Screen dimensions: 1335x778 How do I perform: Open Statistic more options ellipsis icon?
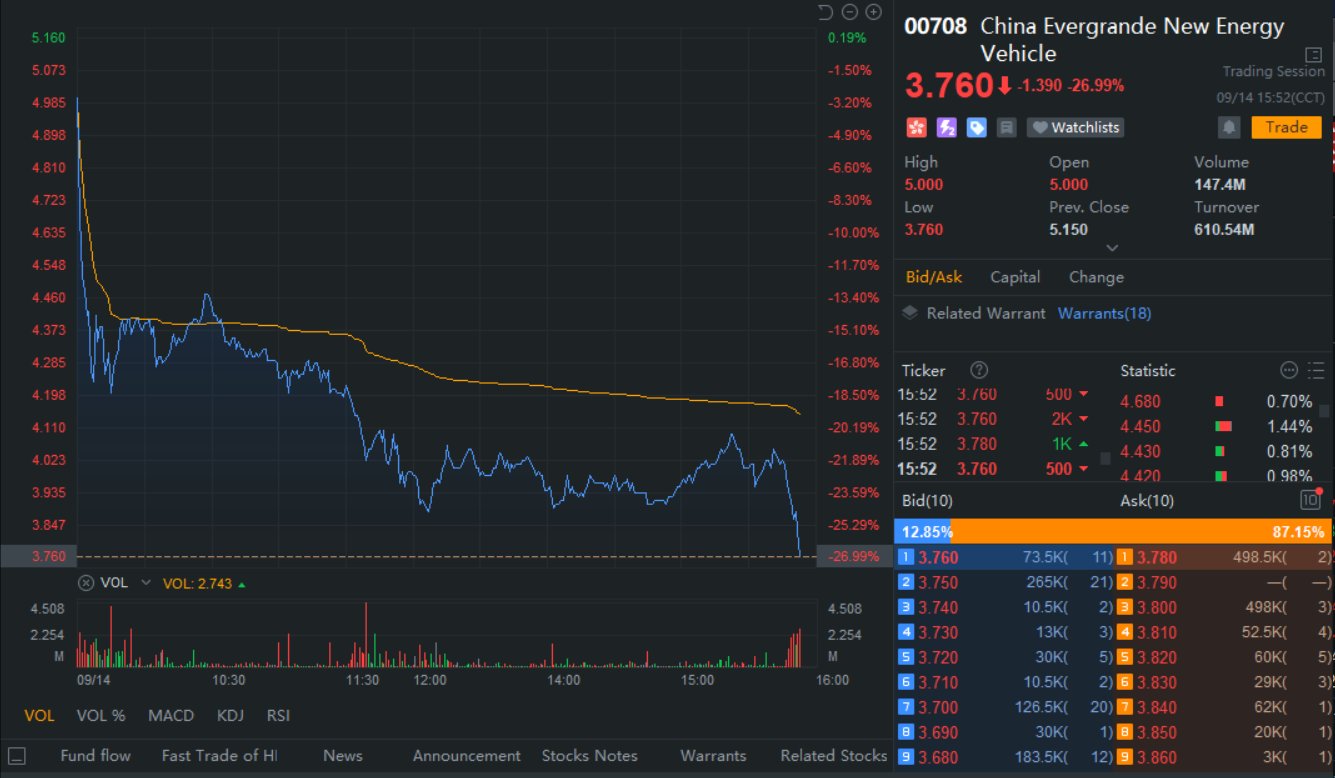(x=1289, y=370)
